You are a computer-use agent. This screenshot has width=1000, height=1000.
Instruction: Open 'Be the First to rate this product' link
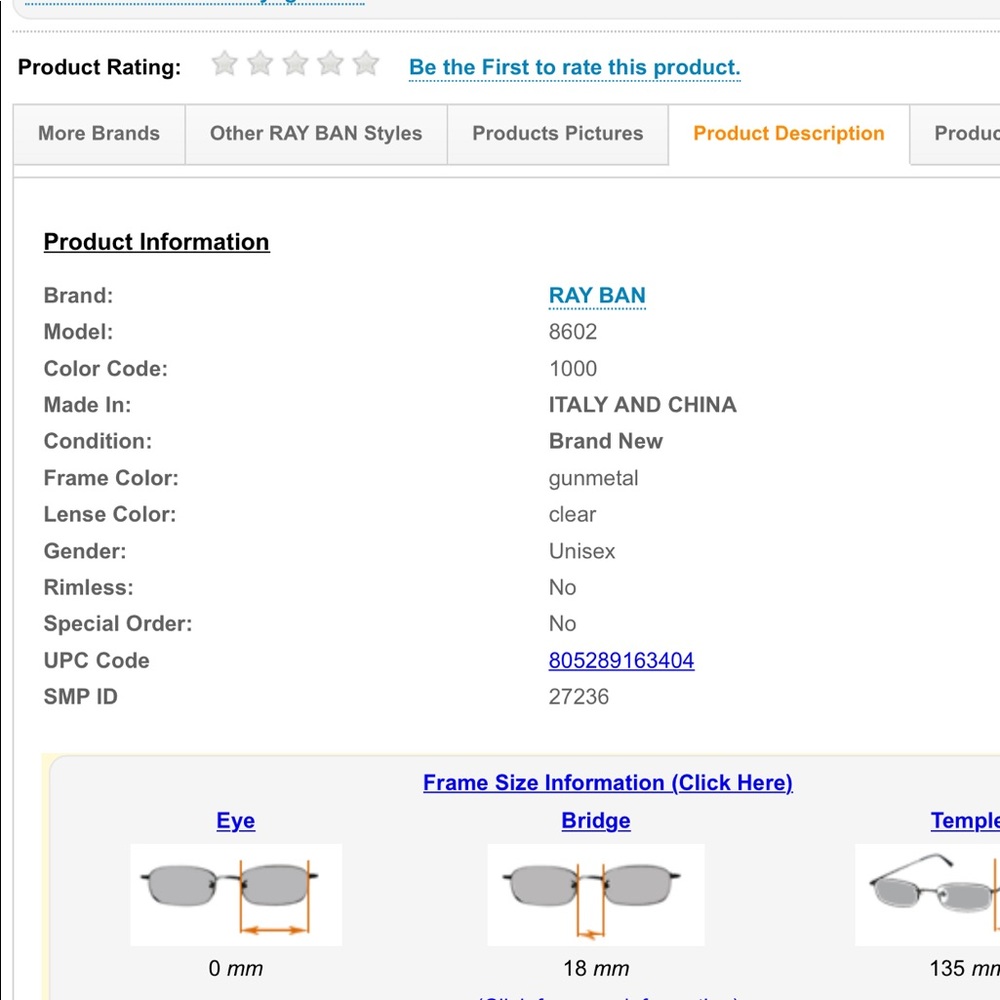[x=575, y=68]
